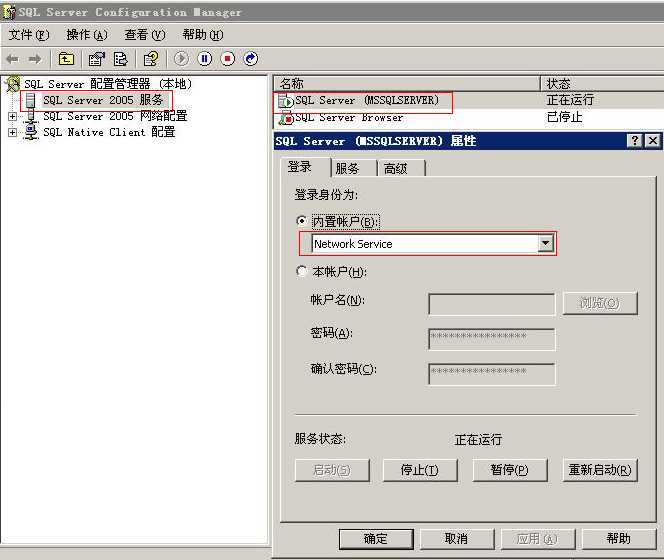Click the 取消 button
This screenshot has width=664, height=560.
pos(457,539)
